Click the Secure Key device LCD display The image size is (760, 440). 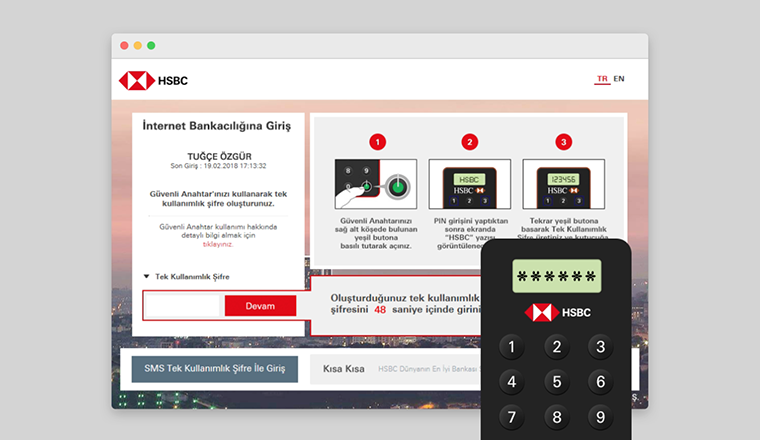[x=556, y=276]
